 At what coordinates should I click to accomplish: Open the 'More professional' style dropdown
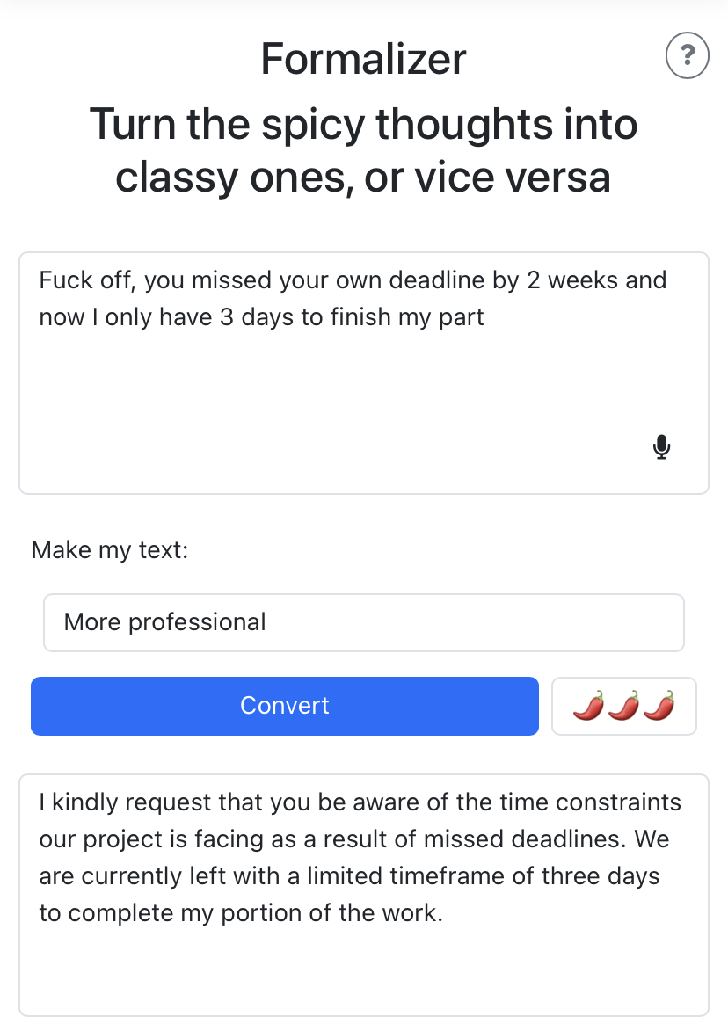click(364, 622)
